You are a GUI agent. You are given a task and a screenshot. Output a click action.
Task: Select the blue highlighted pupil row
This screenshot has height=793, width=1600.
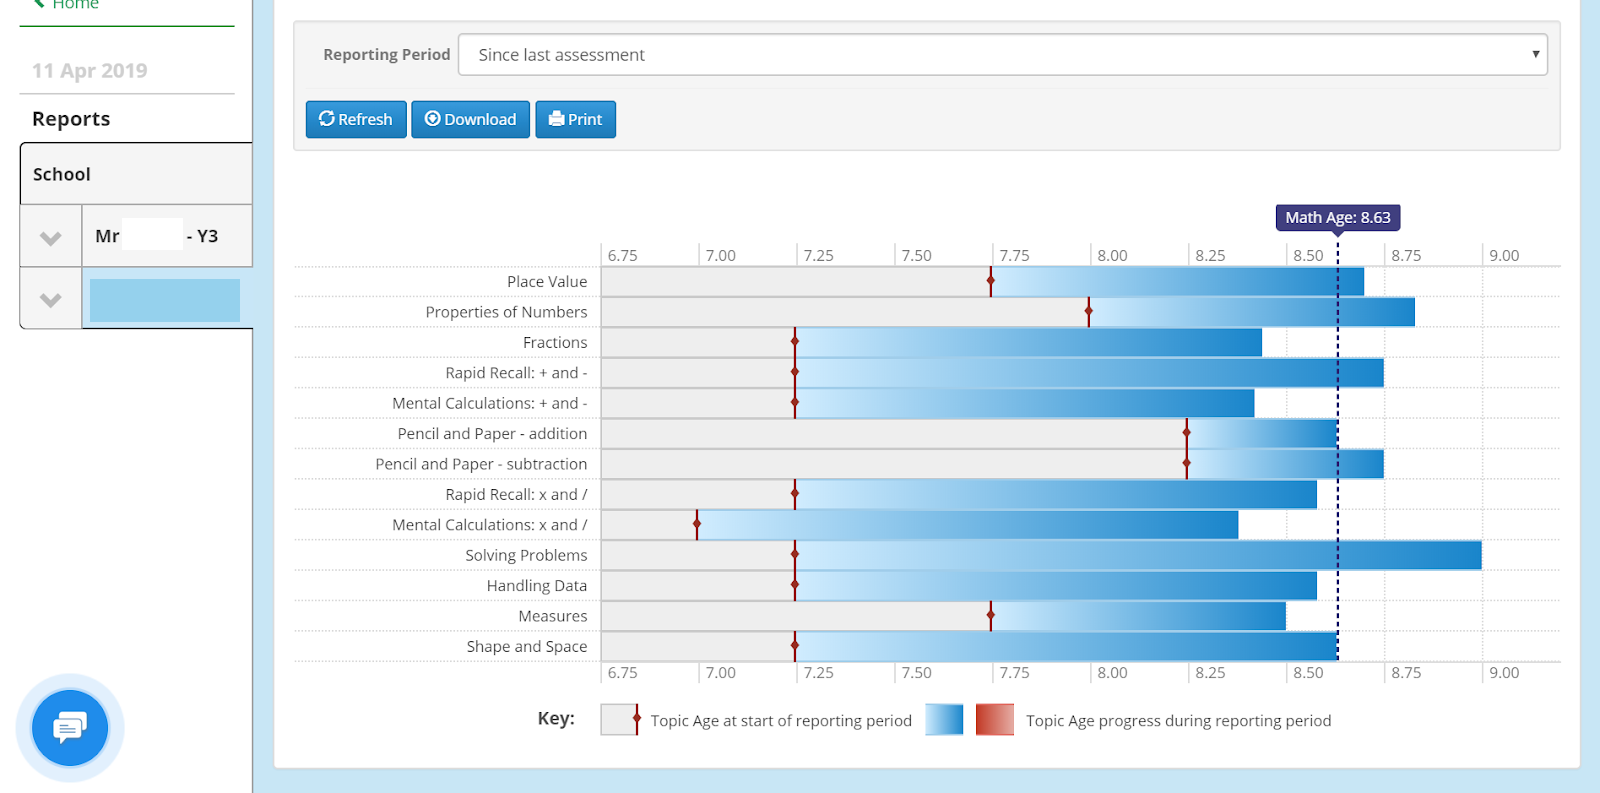(x=165, y=300)
